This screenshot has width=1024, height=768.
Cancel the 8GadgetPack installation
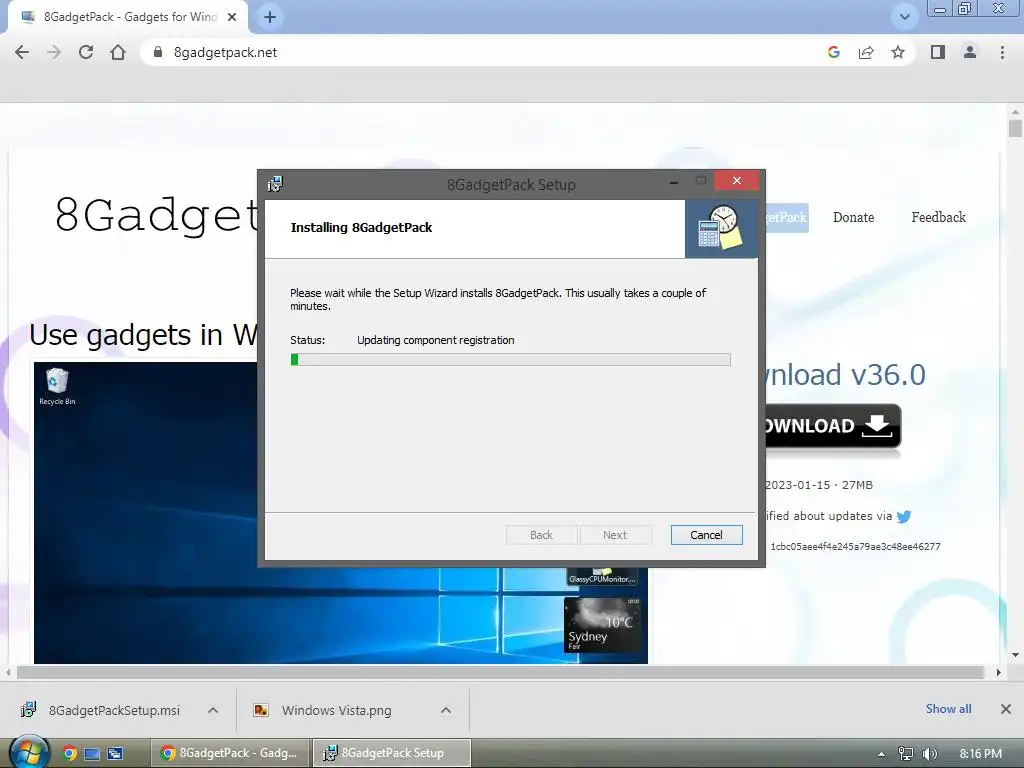[x=707, y=535]
